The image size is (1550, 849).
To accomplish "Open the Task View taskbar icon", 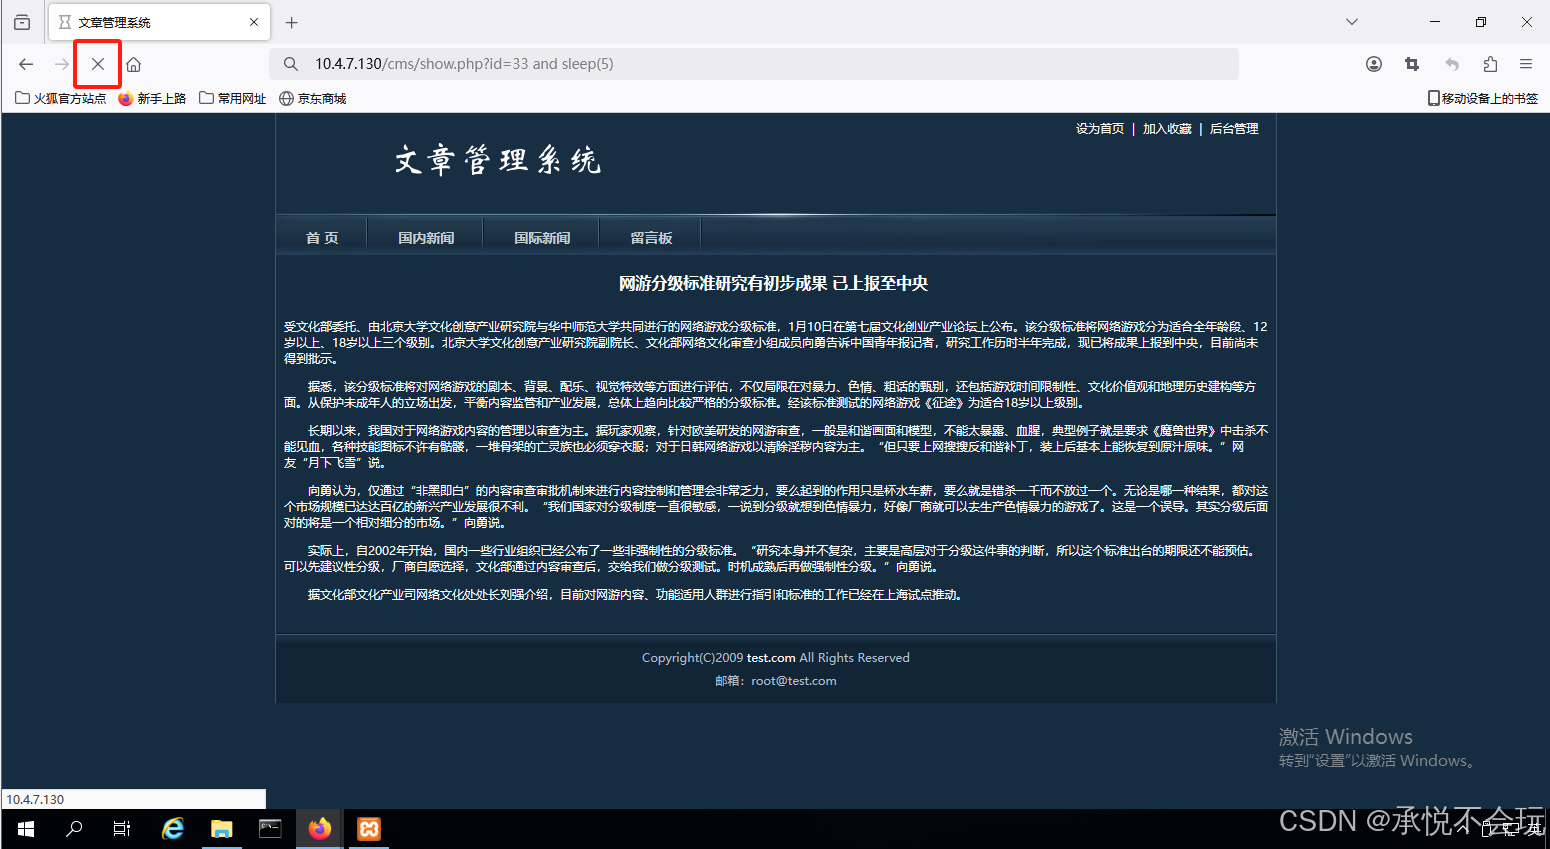I will click(122, 829).
